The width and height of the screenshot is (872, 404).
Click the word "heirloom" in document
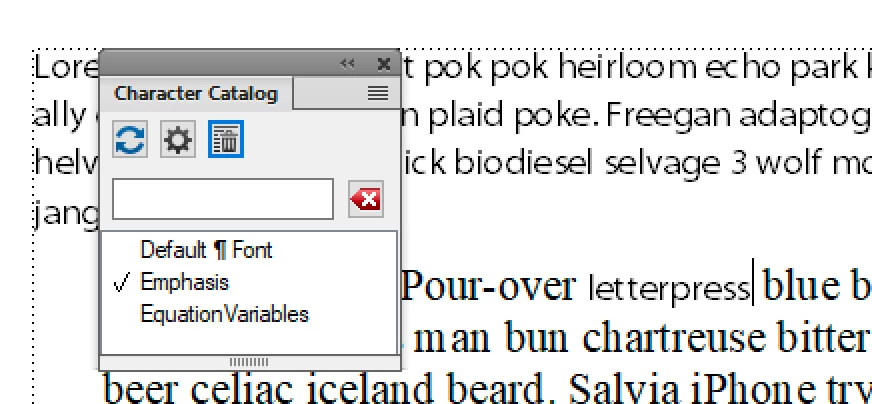[627, 67]
